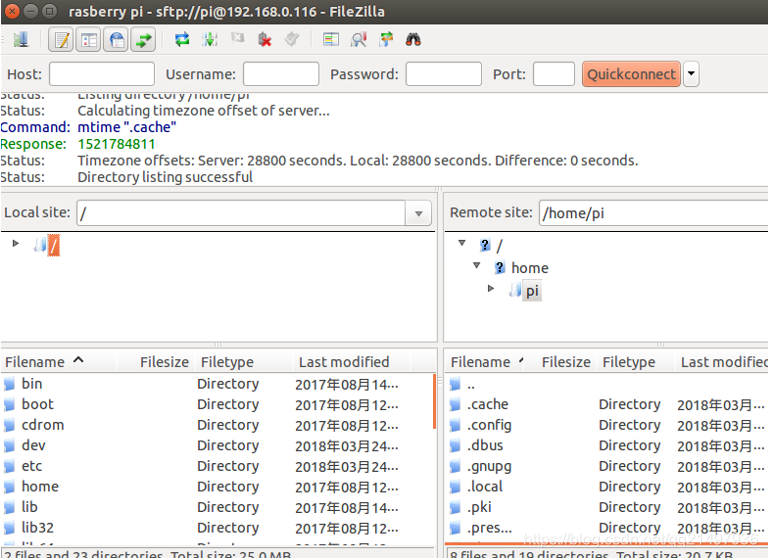Select local boot directory
Screen dimensions: 768x558
pyautogui.click(x=216, y=404)
